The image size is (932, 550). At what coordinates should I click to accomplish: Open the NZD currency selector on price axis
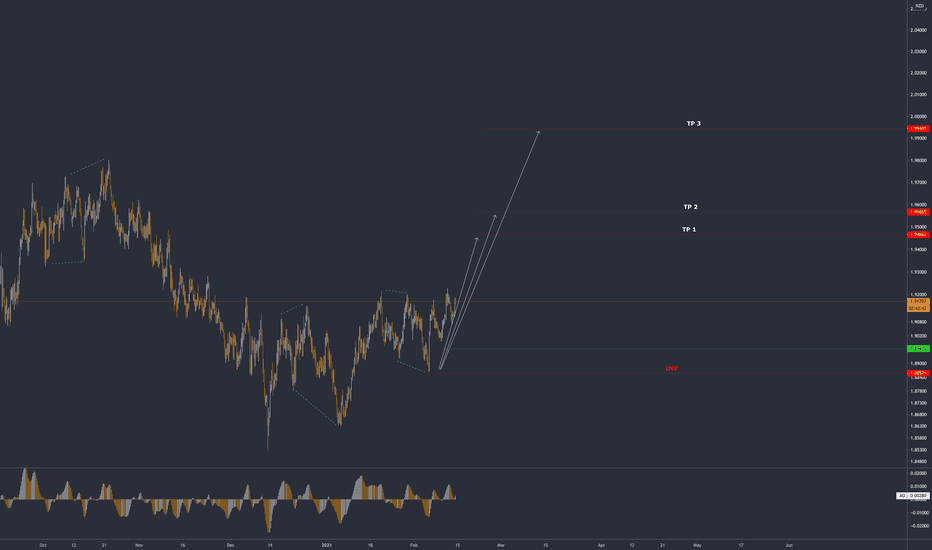[x=920, y=6]
